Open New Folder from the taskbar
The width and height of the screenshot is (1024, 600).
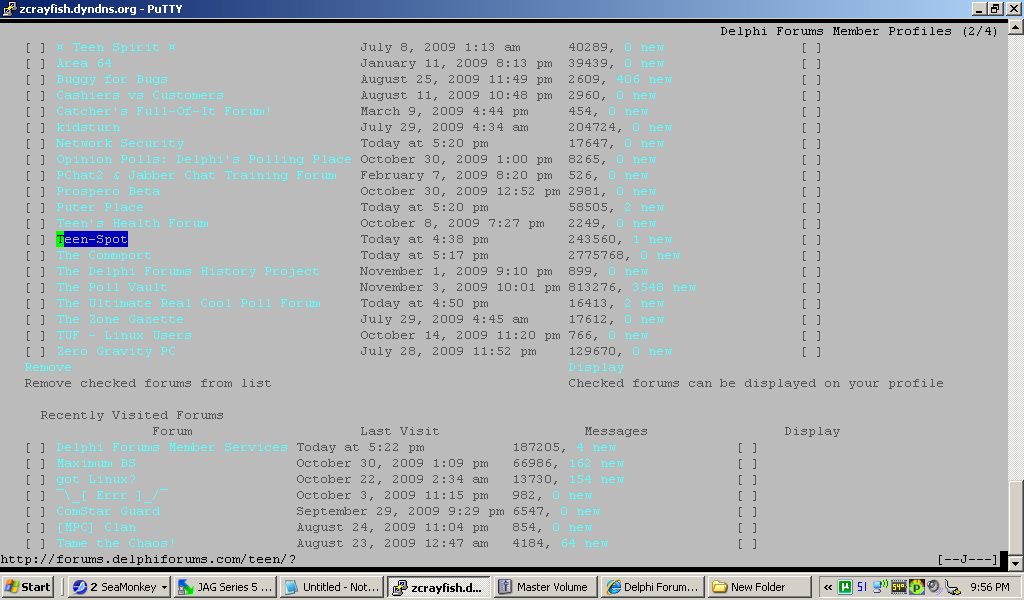click(757, 587)
